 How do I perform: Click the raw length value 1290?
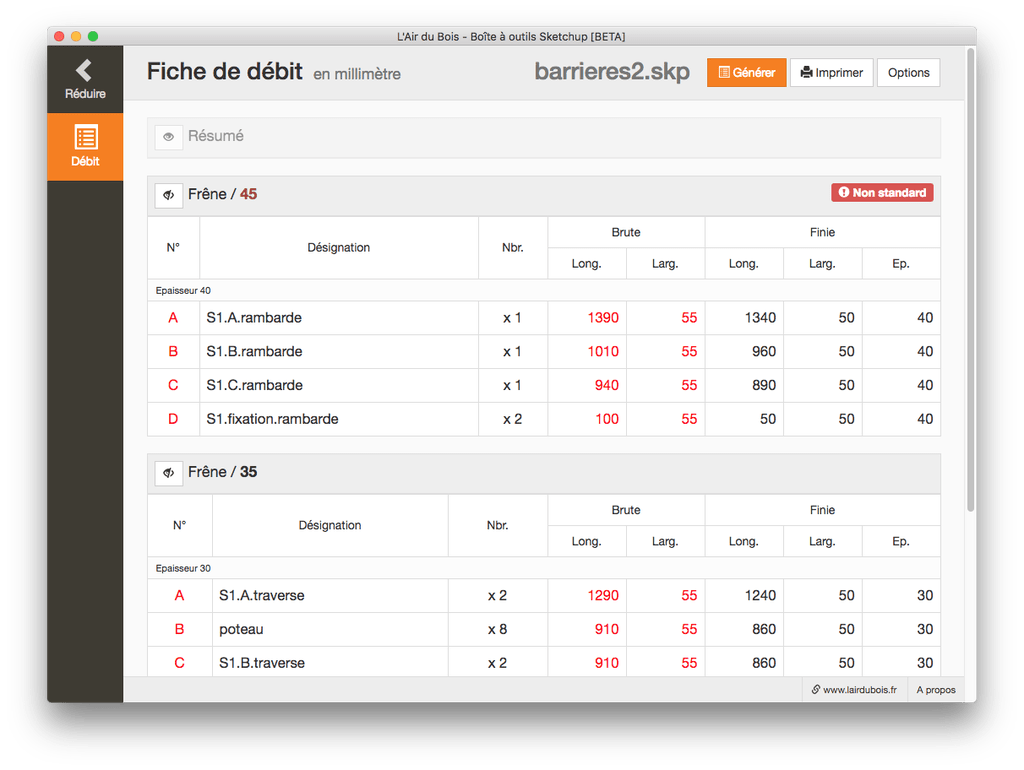(x=603, y=596)
